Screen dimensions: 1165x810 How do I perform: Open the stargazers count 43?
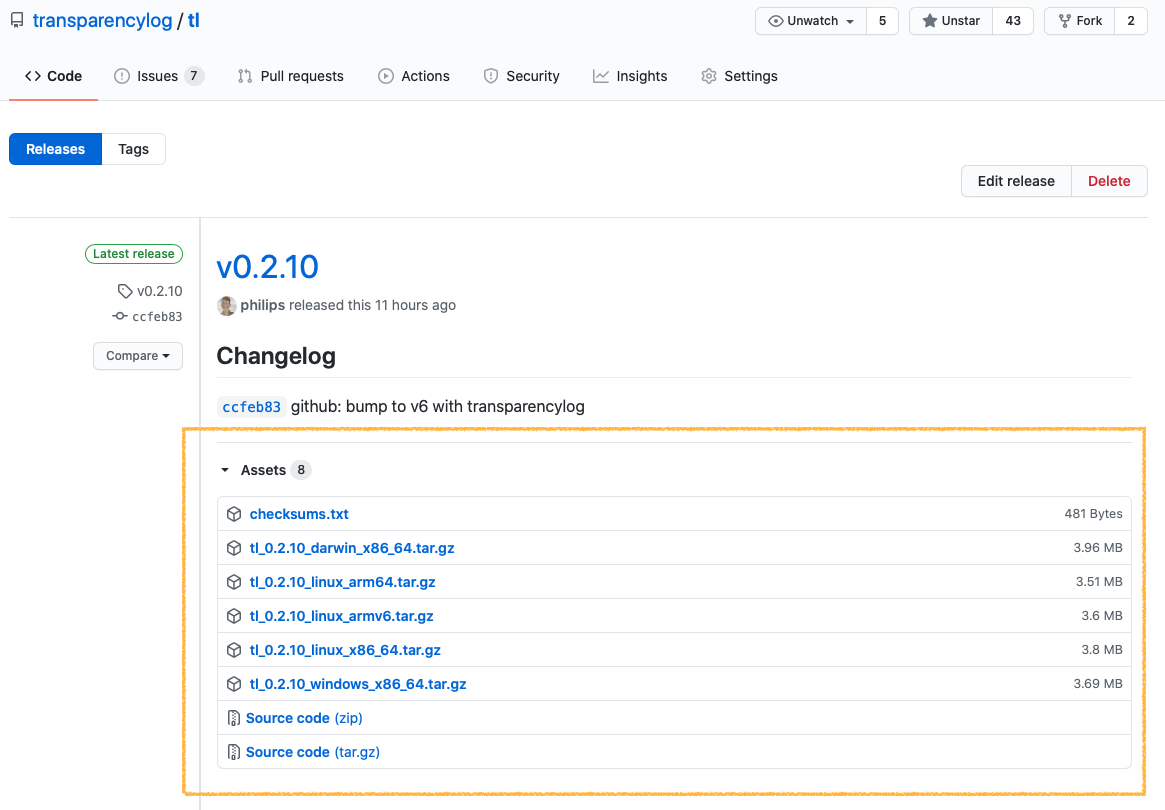click(1013, 21)
